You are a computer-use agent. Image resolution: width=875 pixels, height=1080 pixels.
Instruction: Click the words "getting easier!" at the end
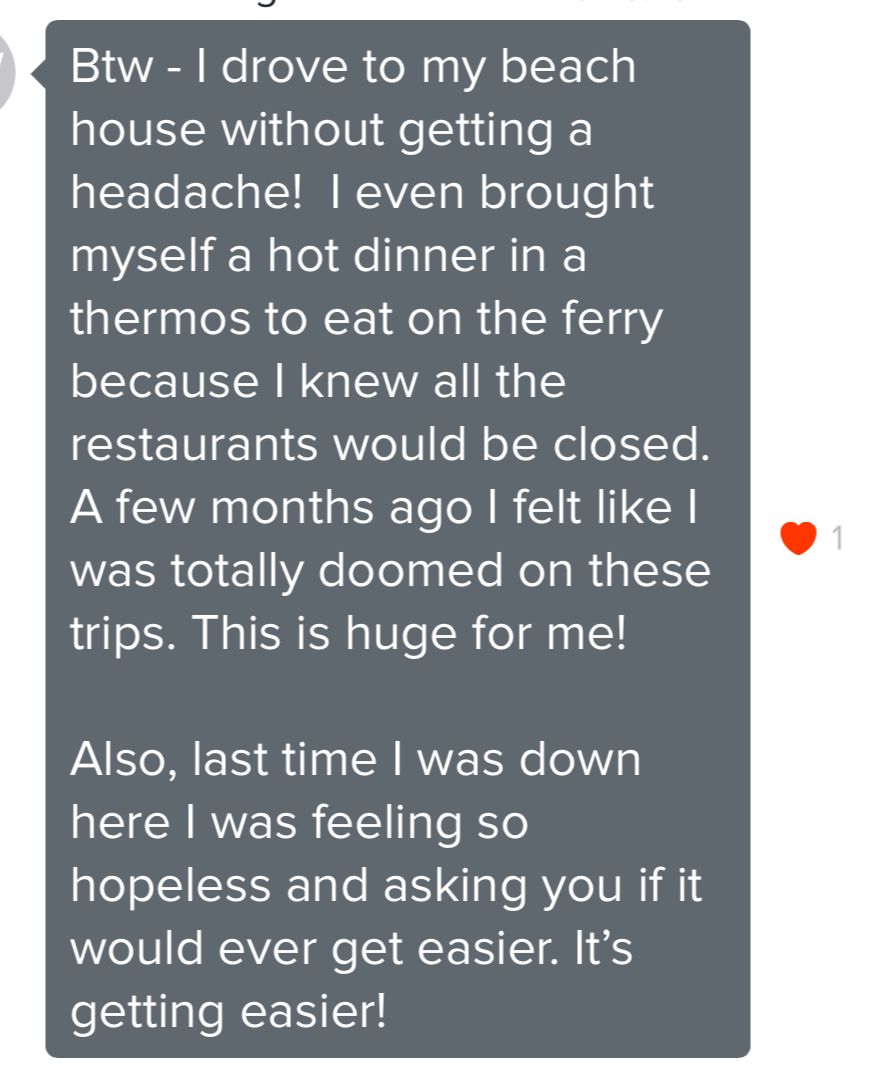click(x=228, y=1012)
